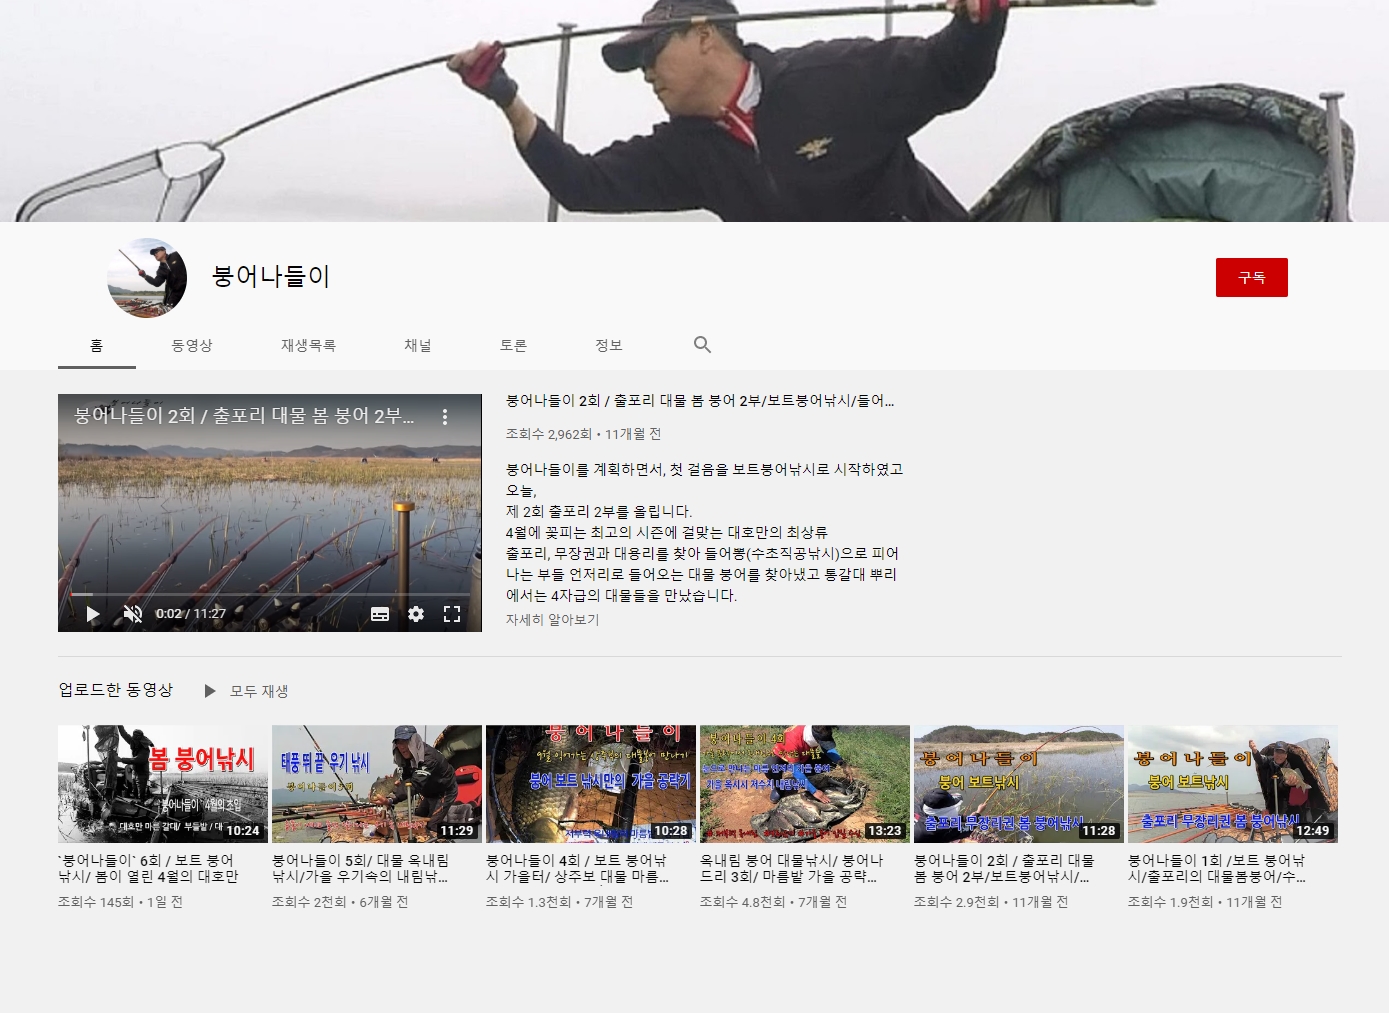Open video player settings gear

416,614
